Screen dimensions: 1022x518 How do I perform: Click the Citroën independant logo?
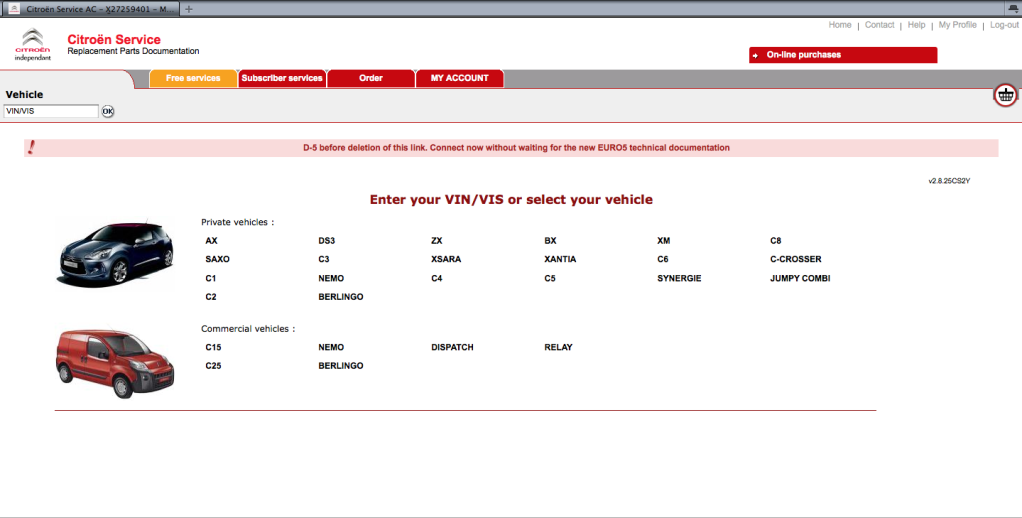(x=33, y=45)
